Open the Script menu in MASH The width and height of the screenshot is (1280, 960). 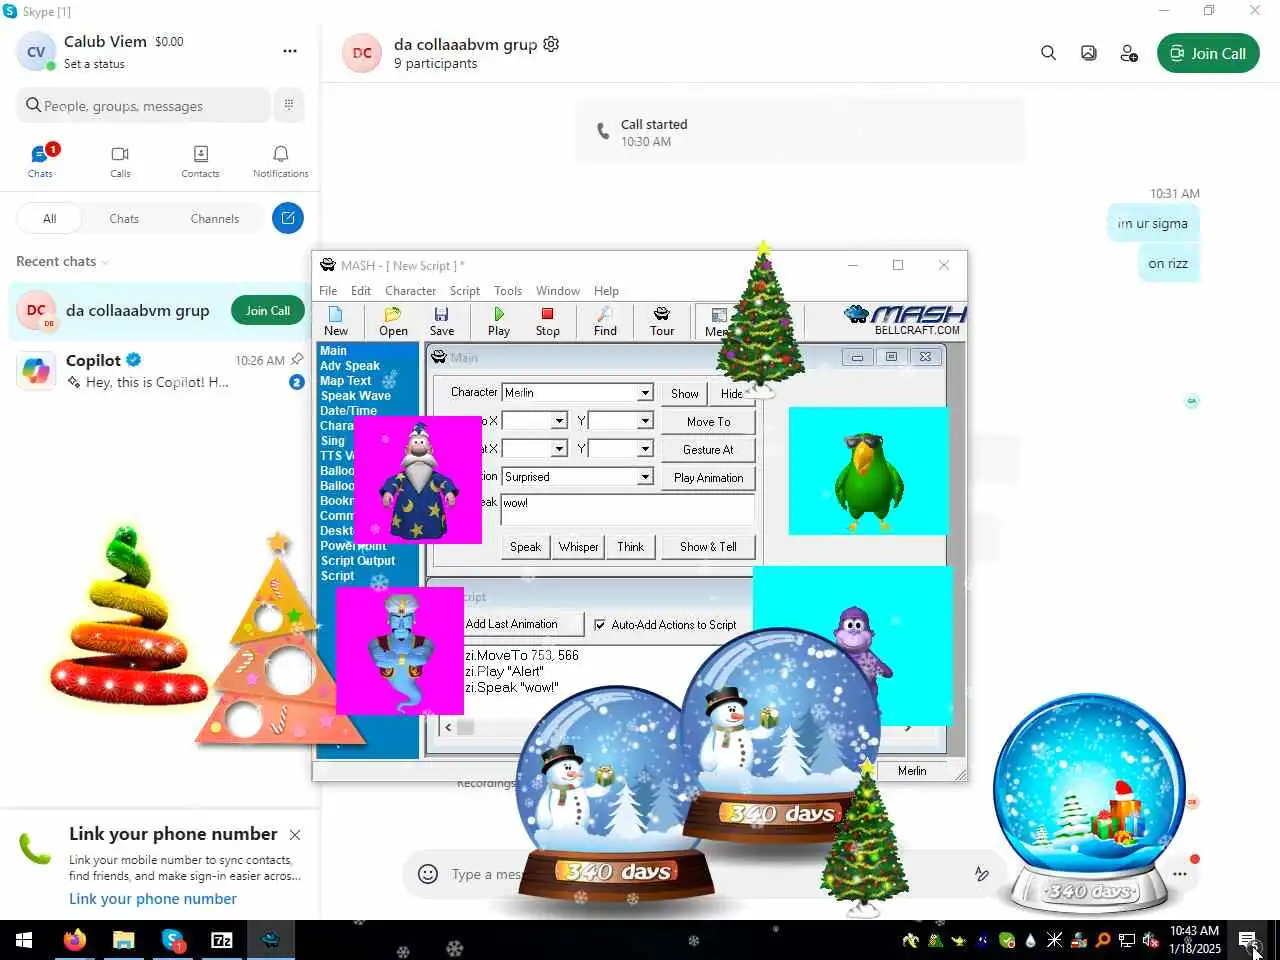[x=464, y=291]
